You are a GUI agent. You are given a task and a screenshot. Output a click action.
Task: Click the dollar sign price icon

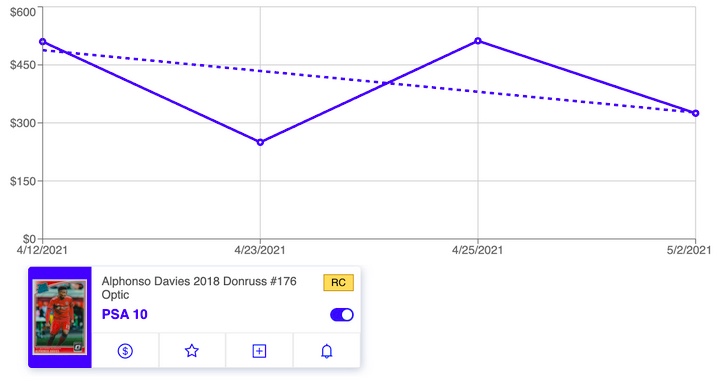pyautogui.click(x=125, y=351)
